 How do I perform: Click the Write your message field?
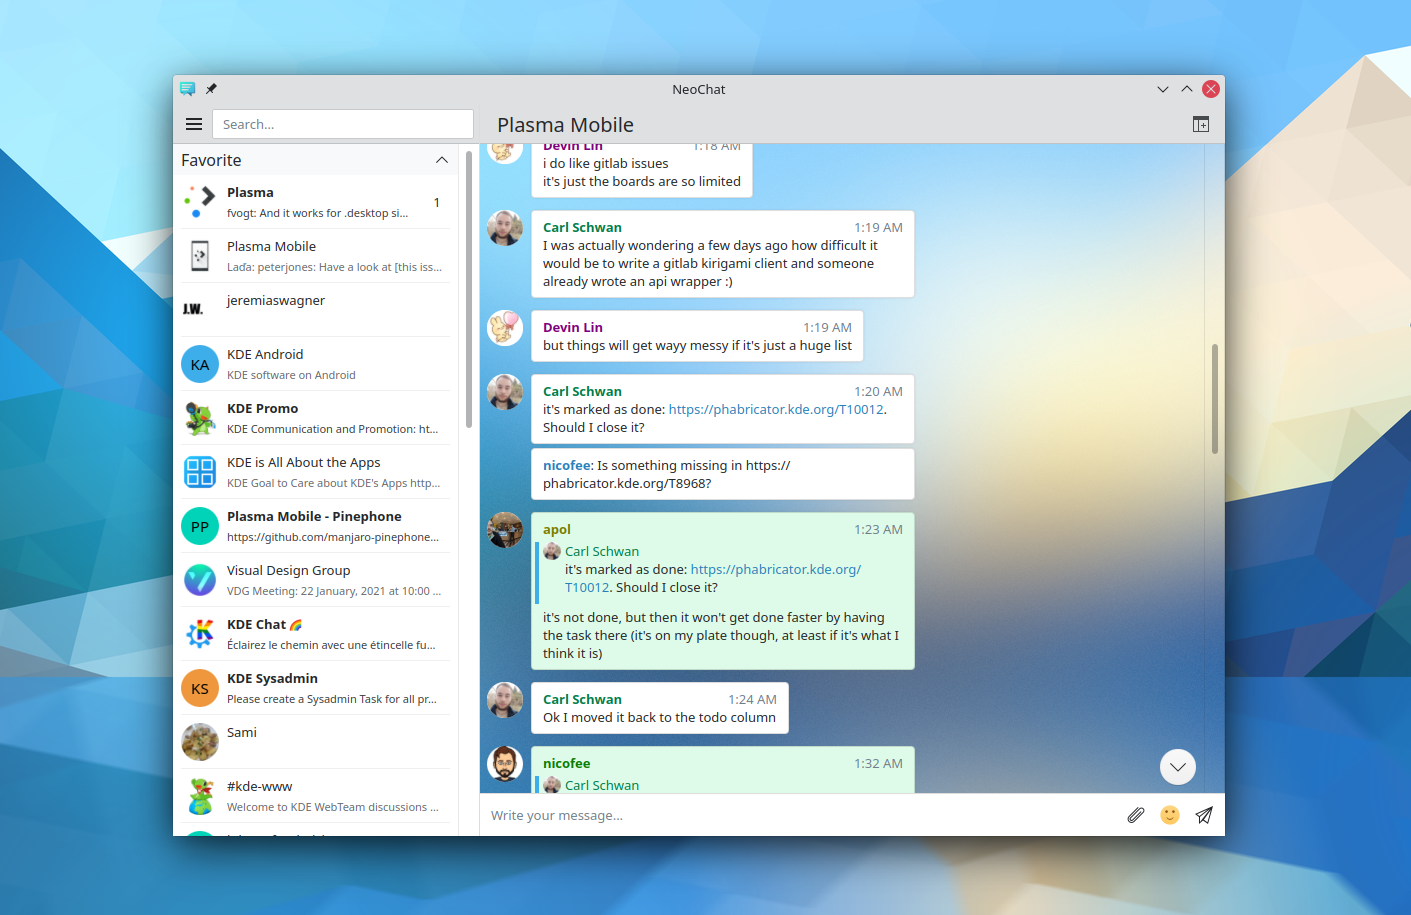tap(800, 815)
